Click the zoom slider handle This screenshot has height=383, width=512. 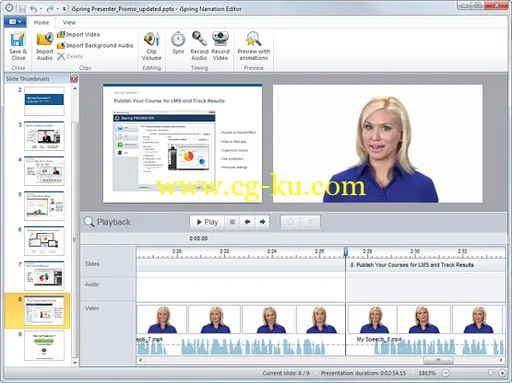491,373
